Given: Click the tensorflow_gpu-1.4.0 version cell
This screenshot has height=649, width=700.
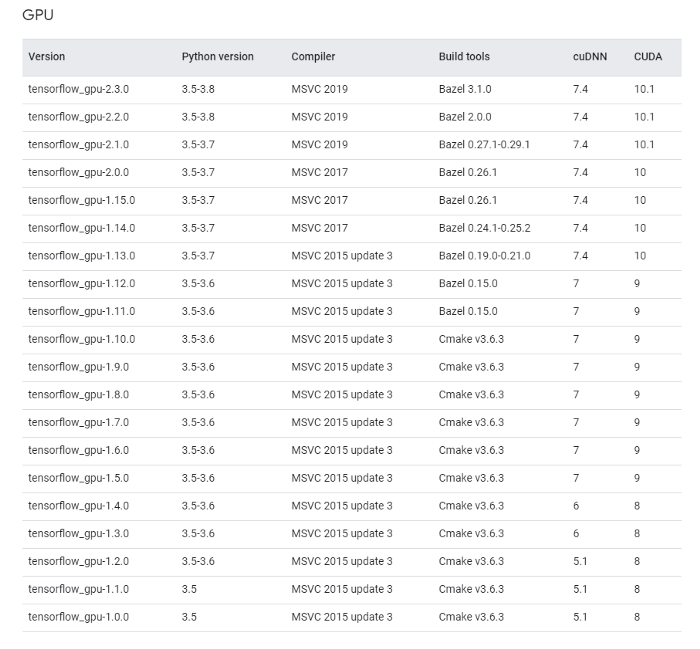Looking at the screenshot, I should pos(78,506).
